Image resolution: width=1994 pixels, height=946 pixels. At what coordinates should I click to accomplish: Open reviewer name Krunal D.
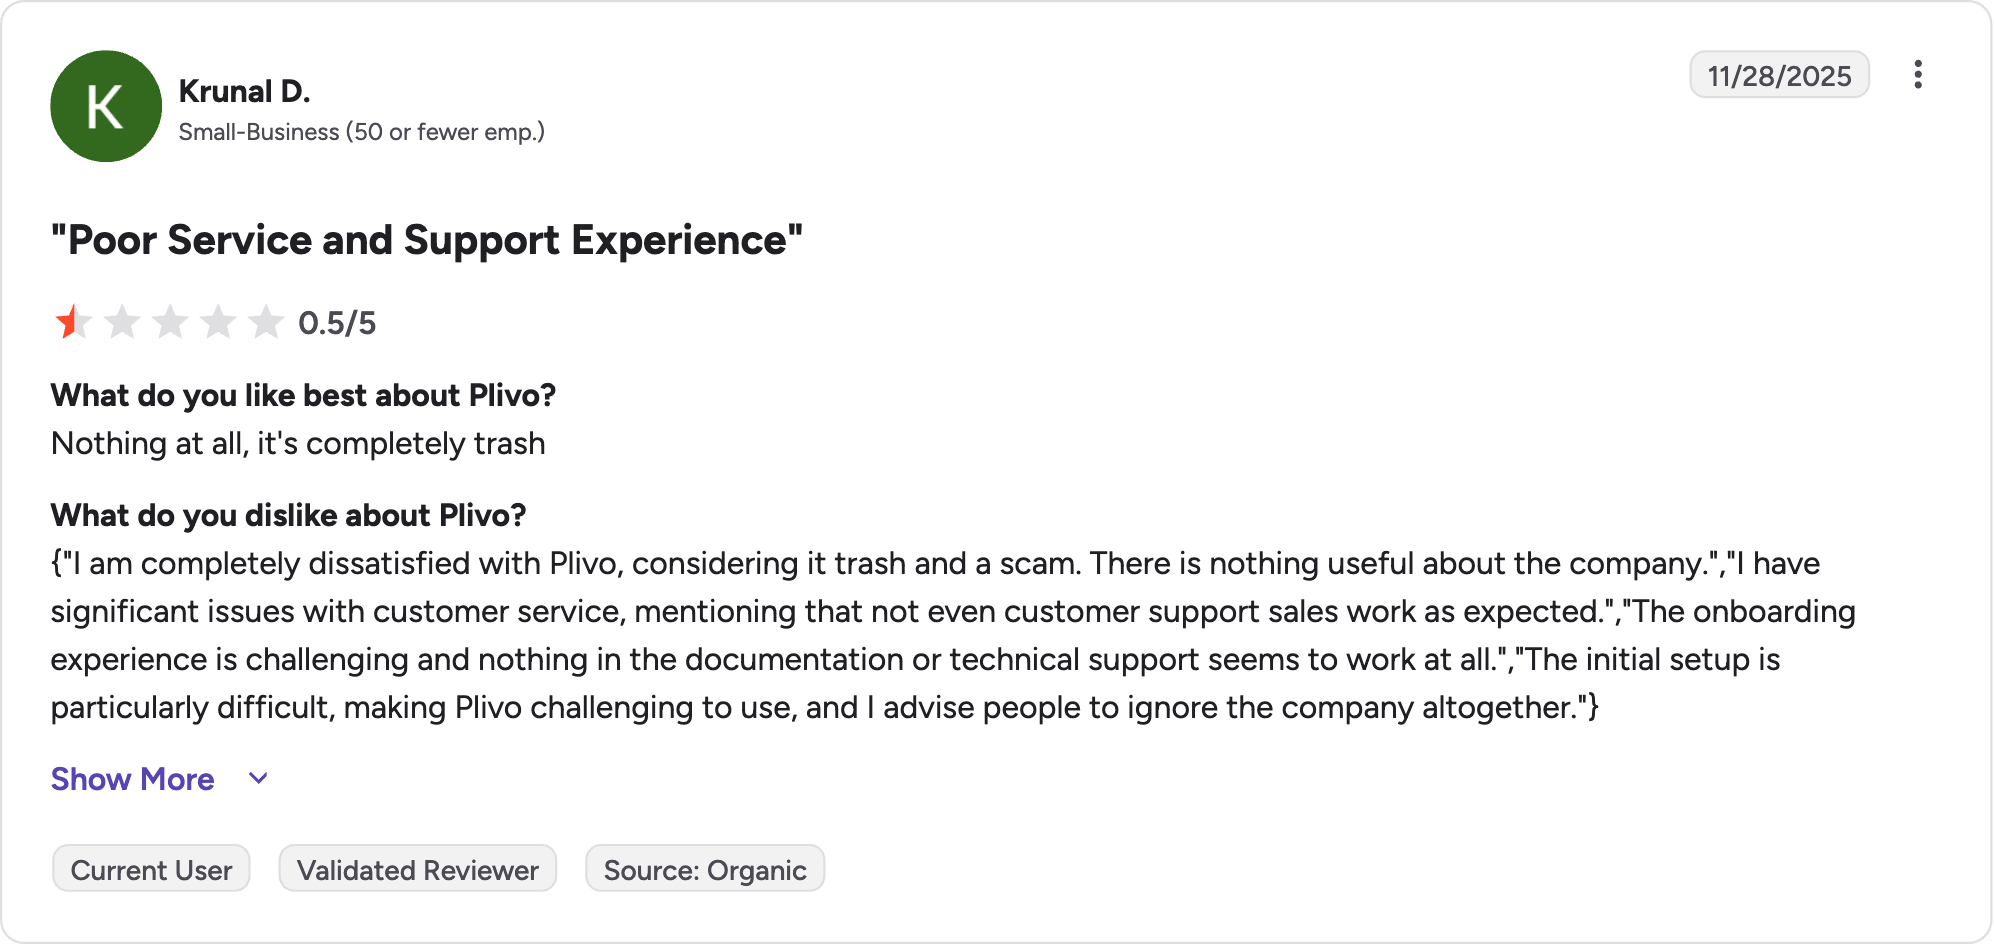click(x=244, y=91)
